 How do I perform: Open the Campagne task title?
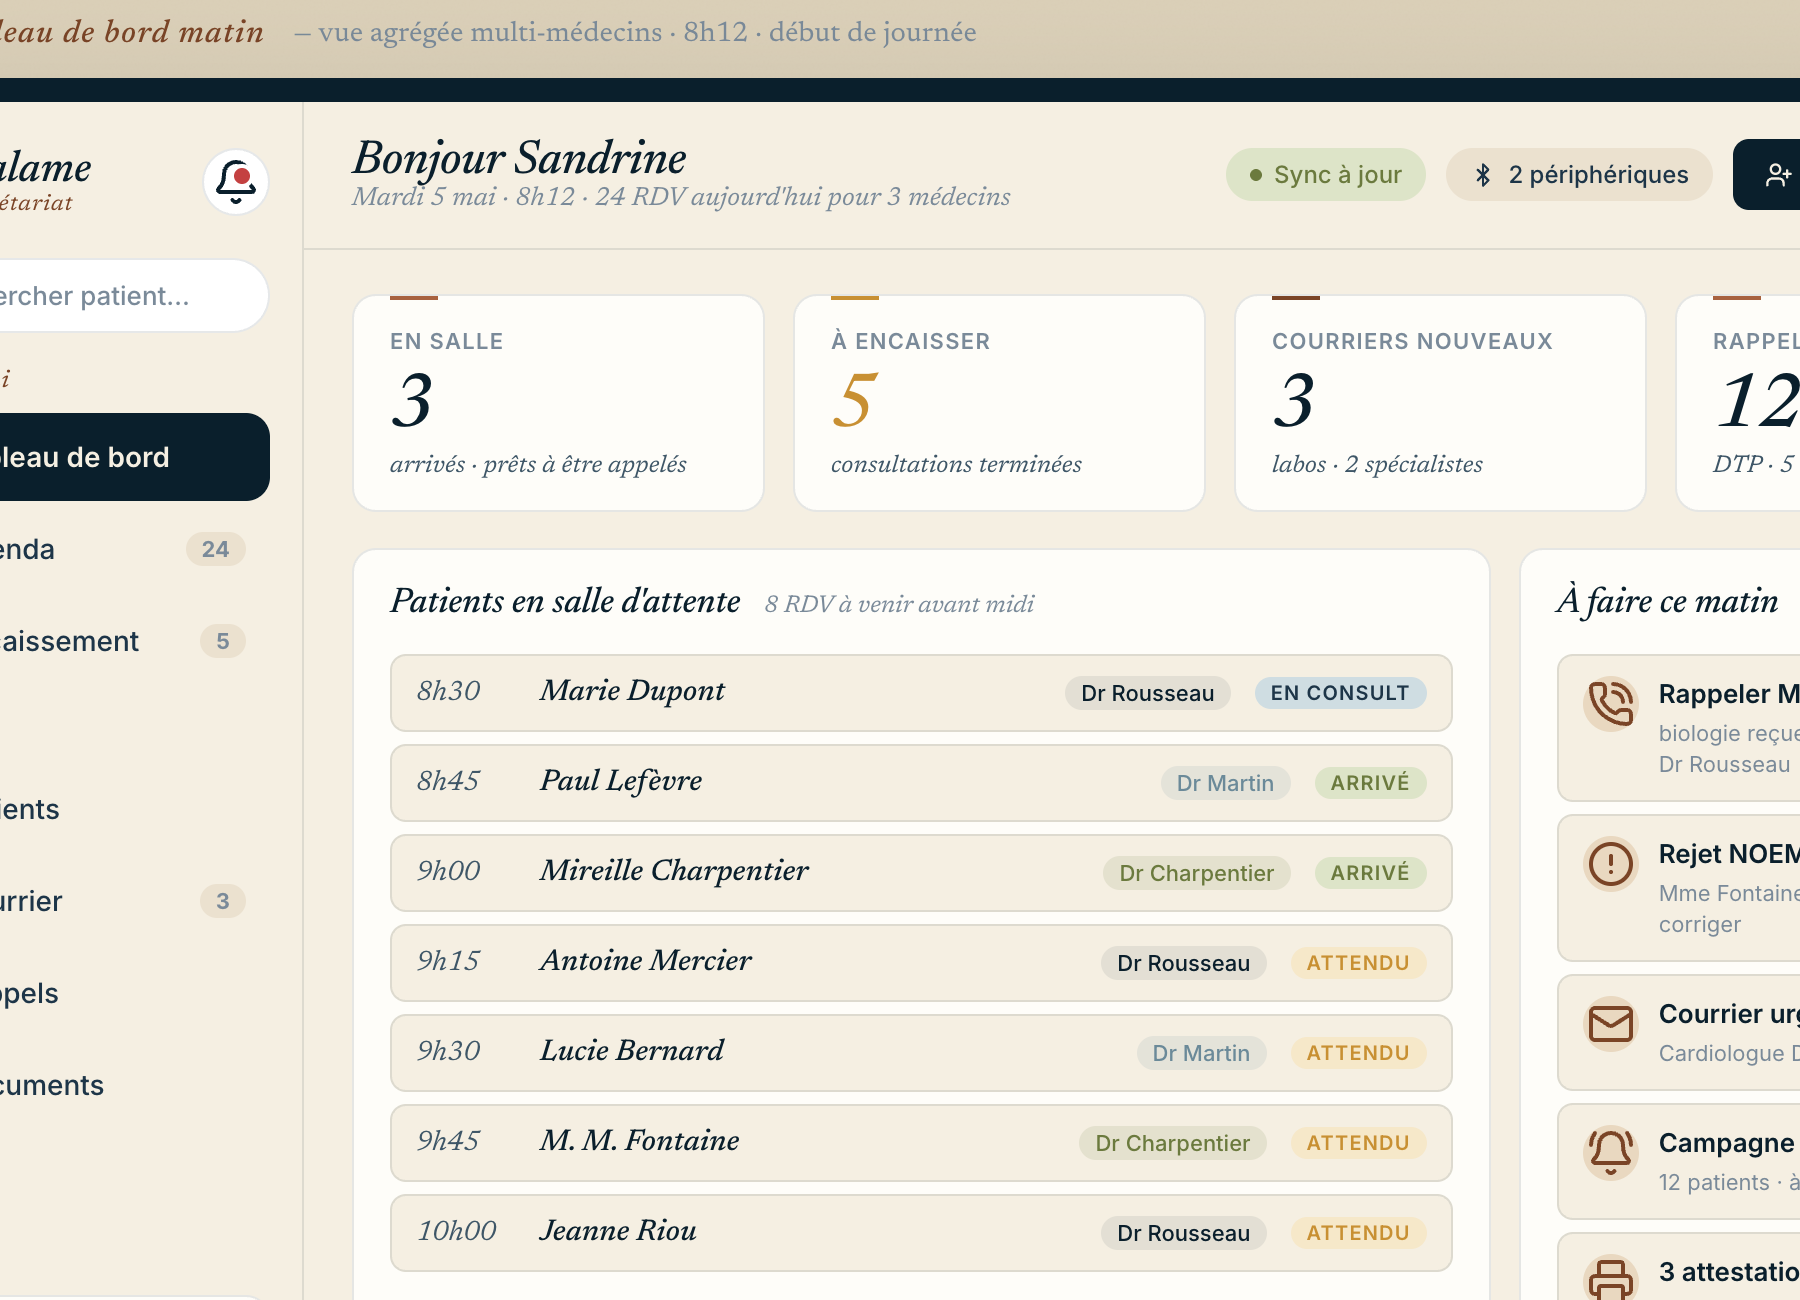pos(1729,1143)
